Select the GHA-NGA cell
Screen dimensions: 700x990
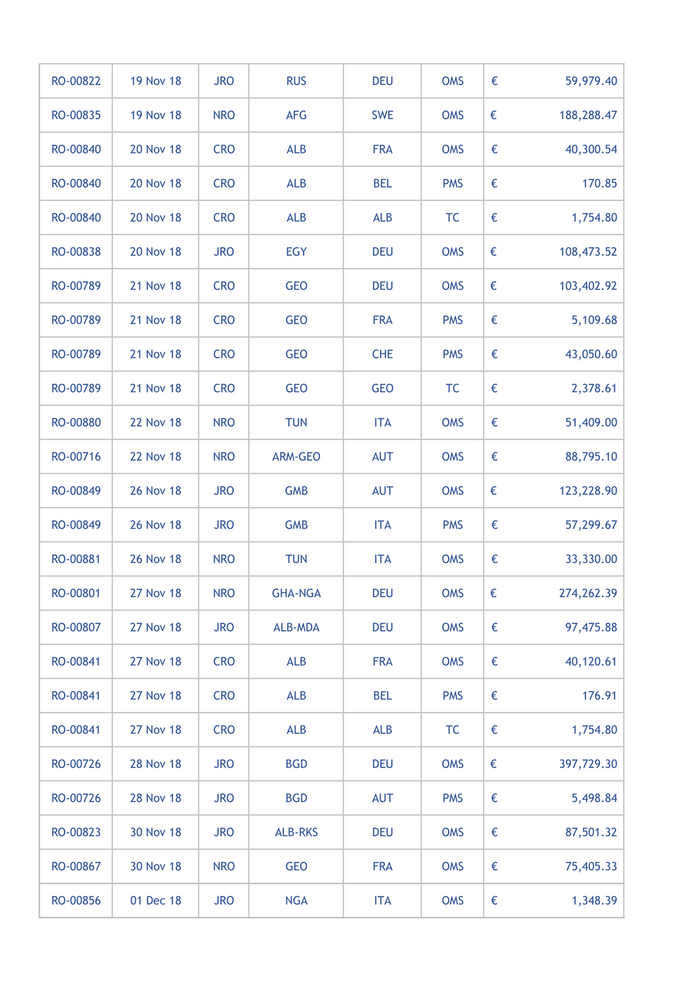[296, 593]
